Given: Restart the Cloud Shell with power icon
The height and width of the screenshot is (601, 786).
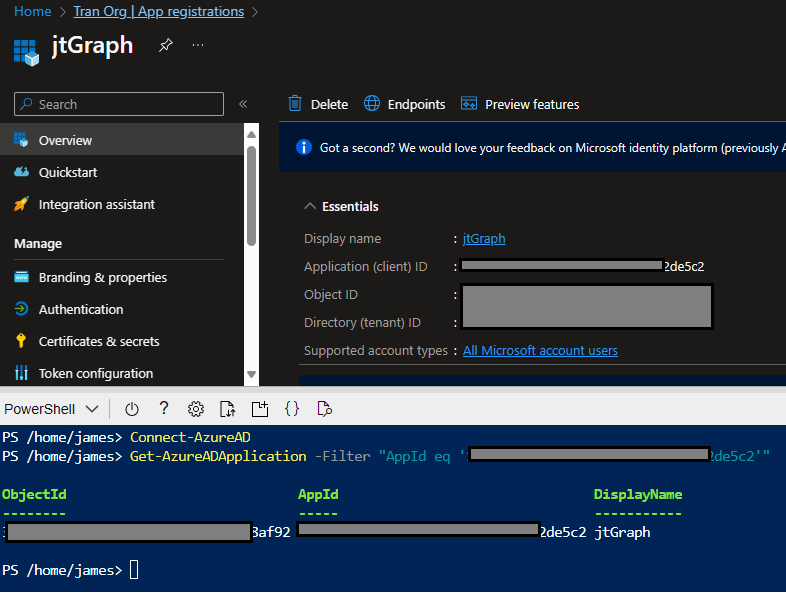Looking at the screenshot, I should (131, 409).
